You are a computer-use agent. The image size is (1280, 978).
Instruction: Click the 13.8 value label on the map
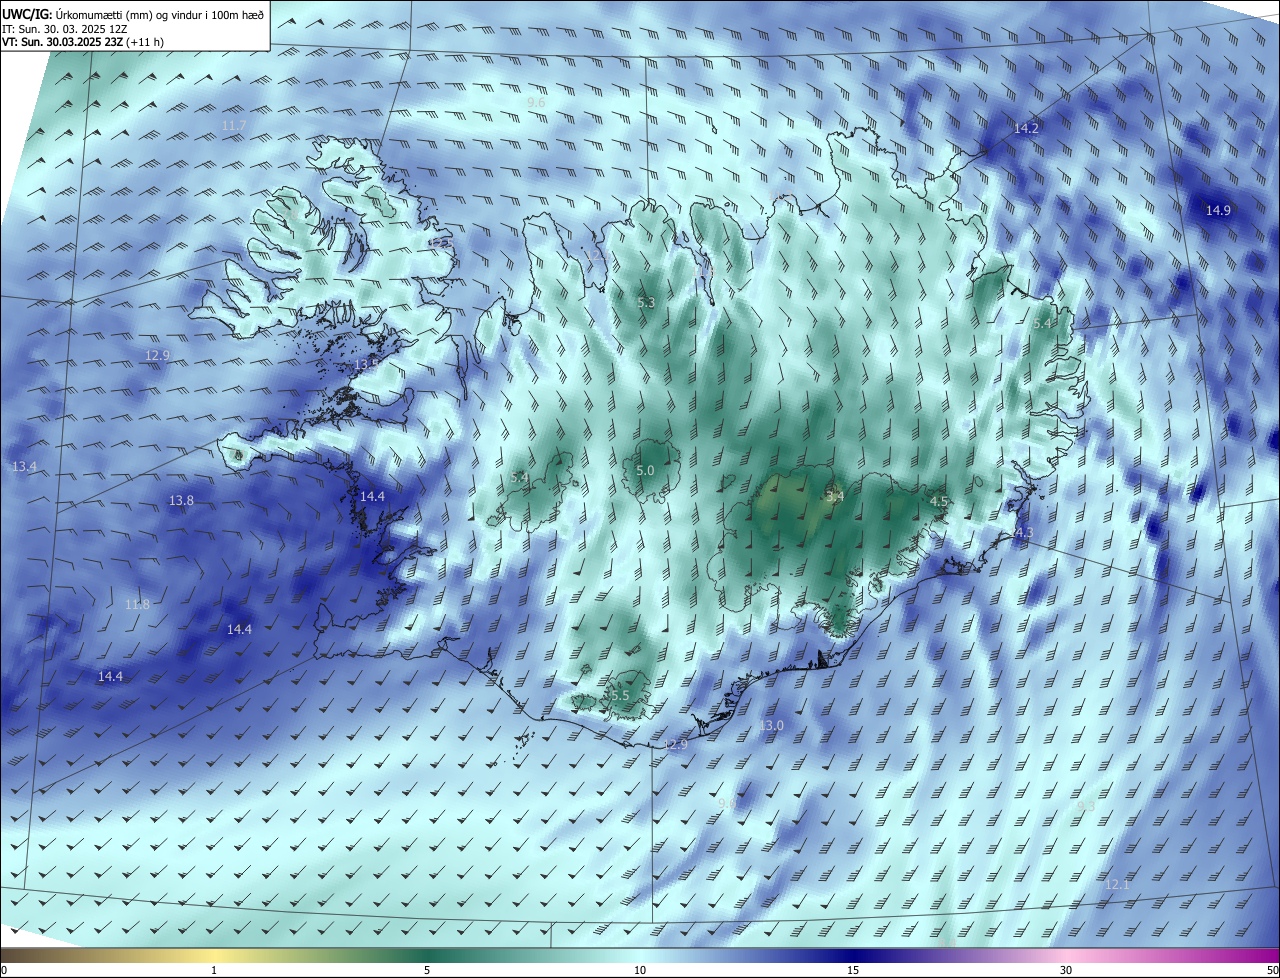pyautogui.click(x=181, y=500)
